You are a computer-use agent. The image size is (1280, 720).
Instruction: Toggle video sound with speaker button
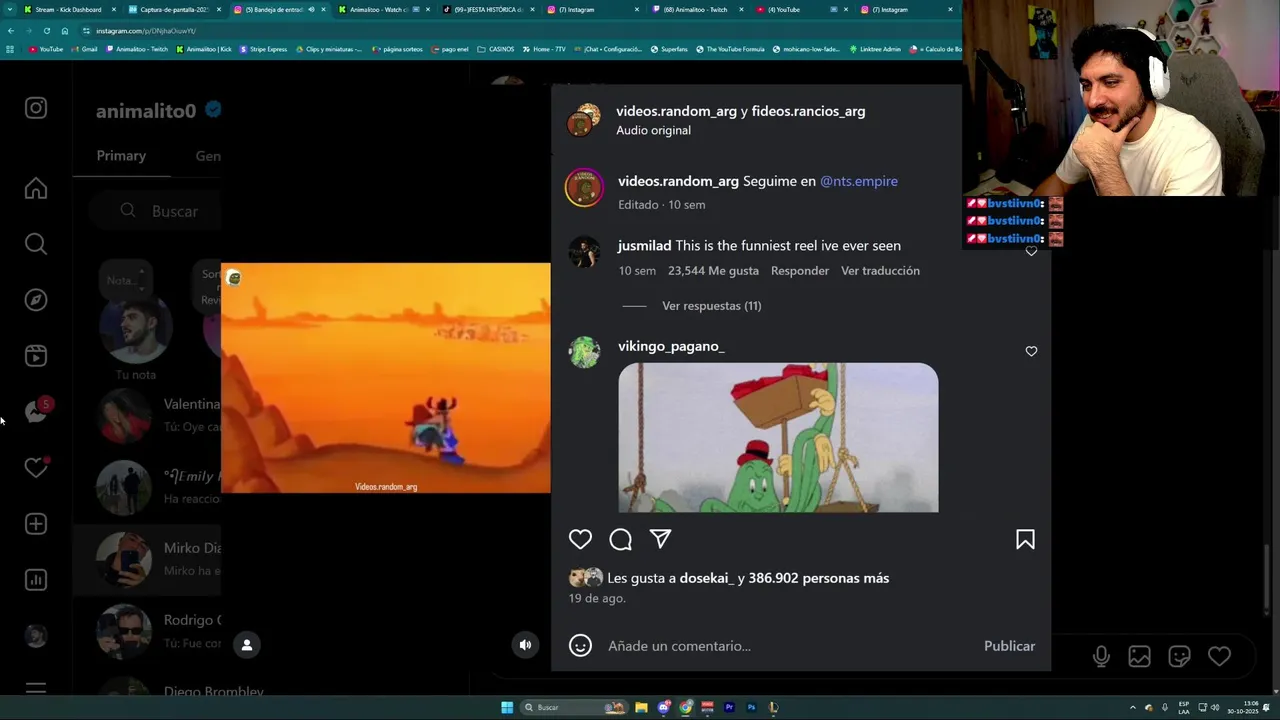(x=525, y=645)
